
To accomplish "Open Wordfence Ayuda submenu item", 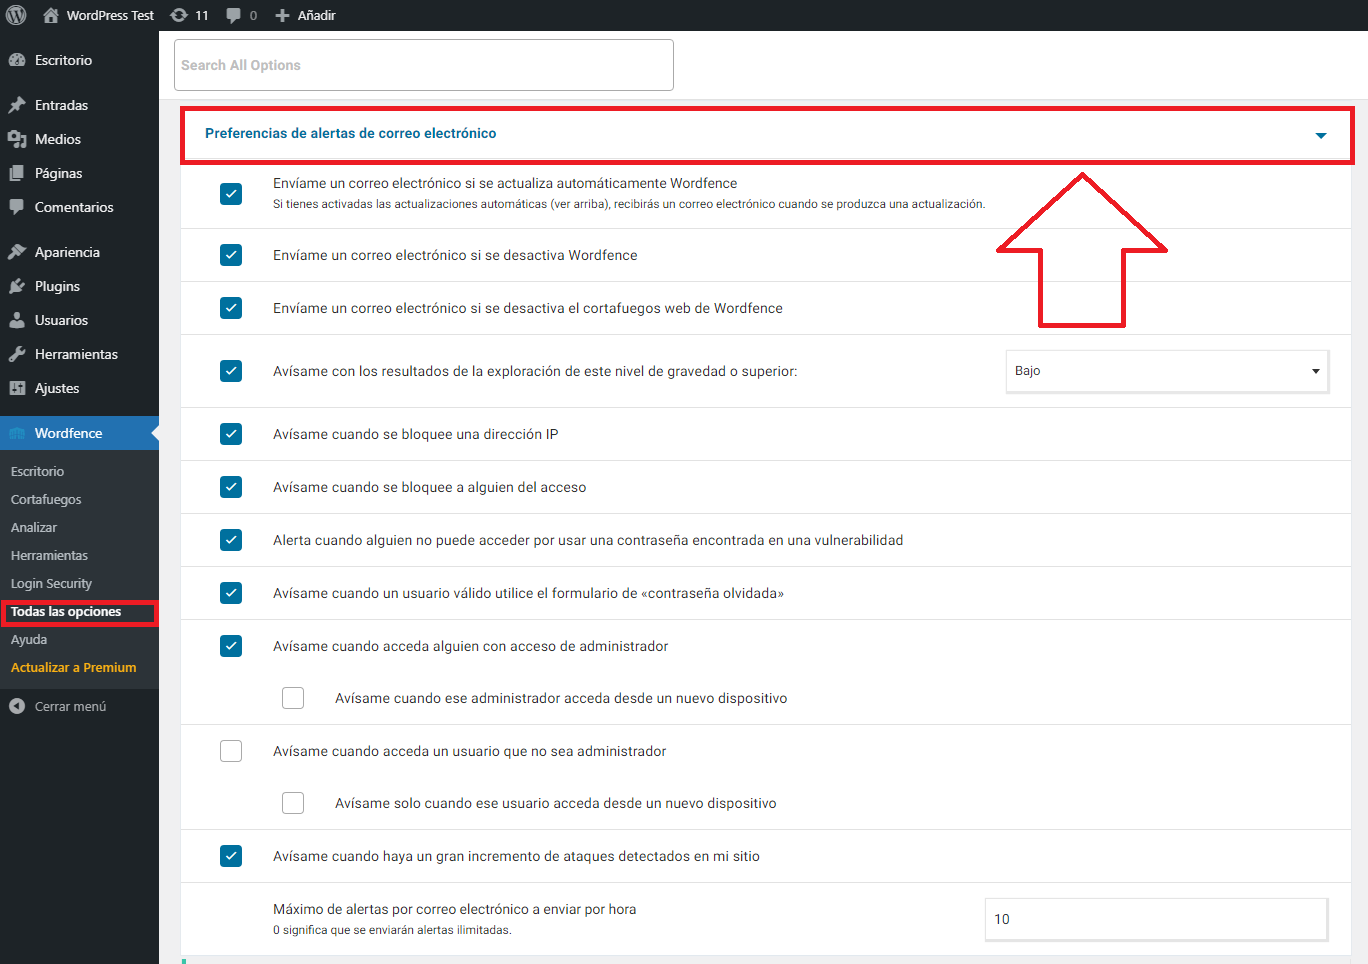I will [29, 639].
